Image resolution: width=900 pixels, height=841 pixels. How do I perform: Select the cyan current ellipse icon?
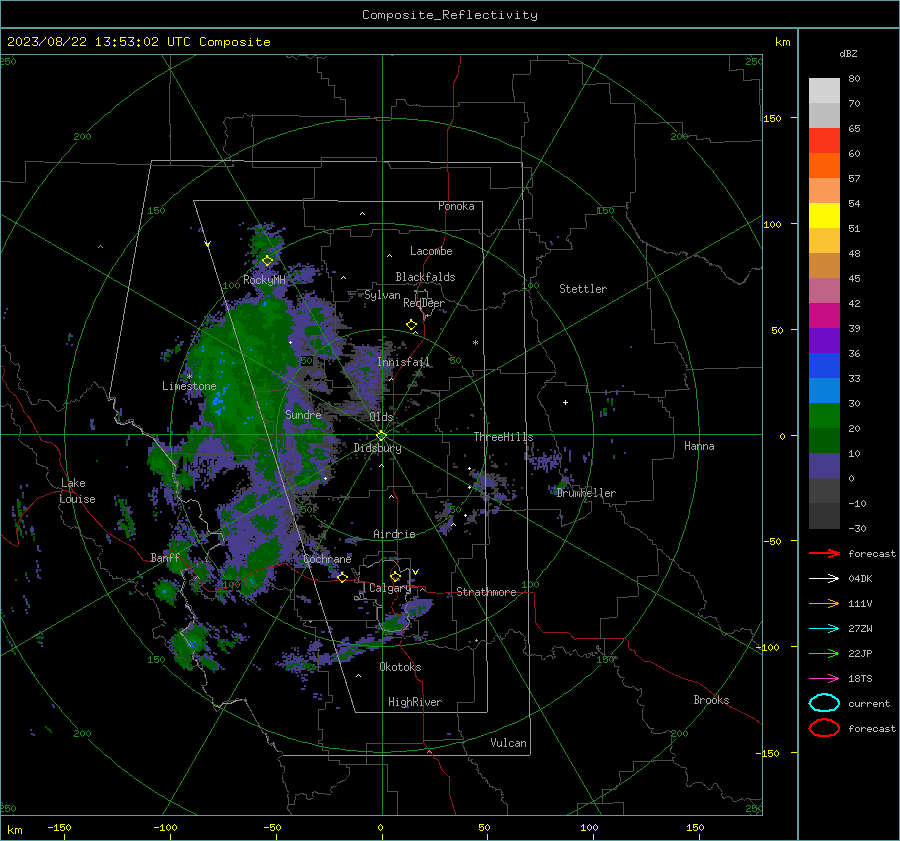pos(824,703)
